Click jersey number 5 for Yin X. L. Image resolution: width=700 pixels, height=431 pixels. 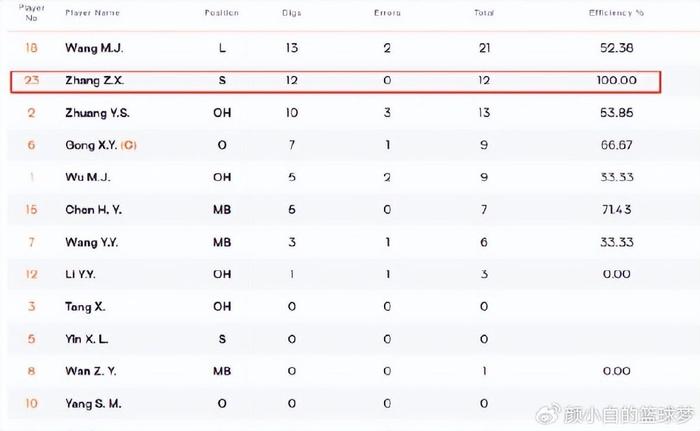pos(31,339)
